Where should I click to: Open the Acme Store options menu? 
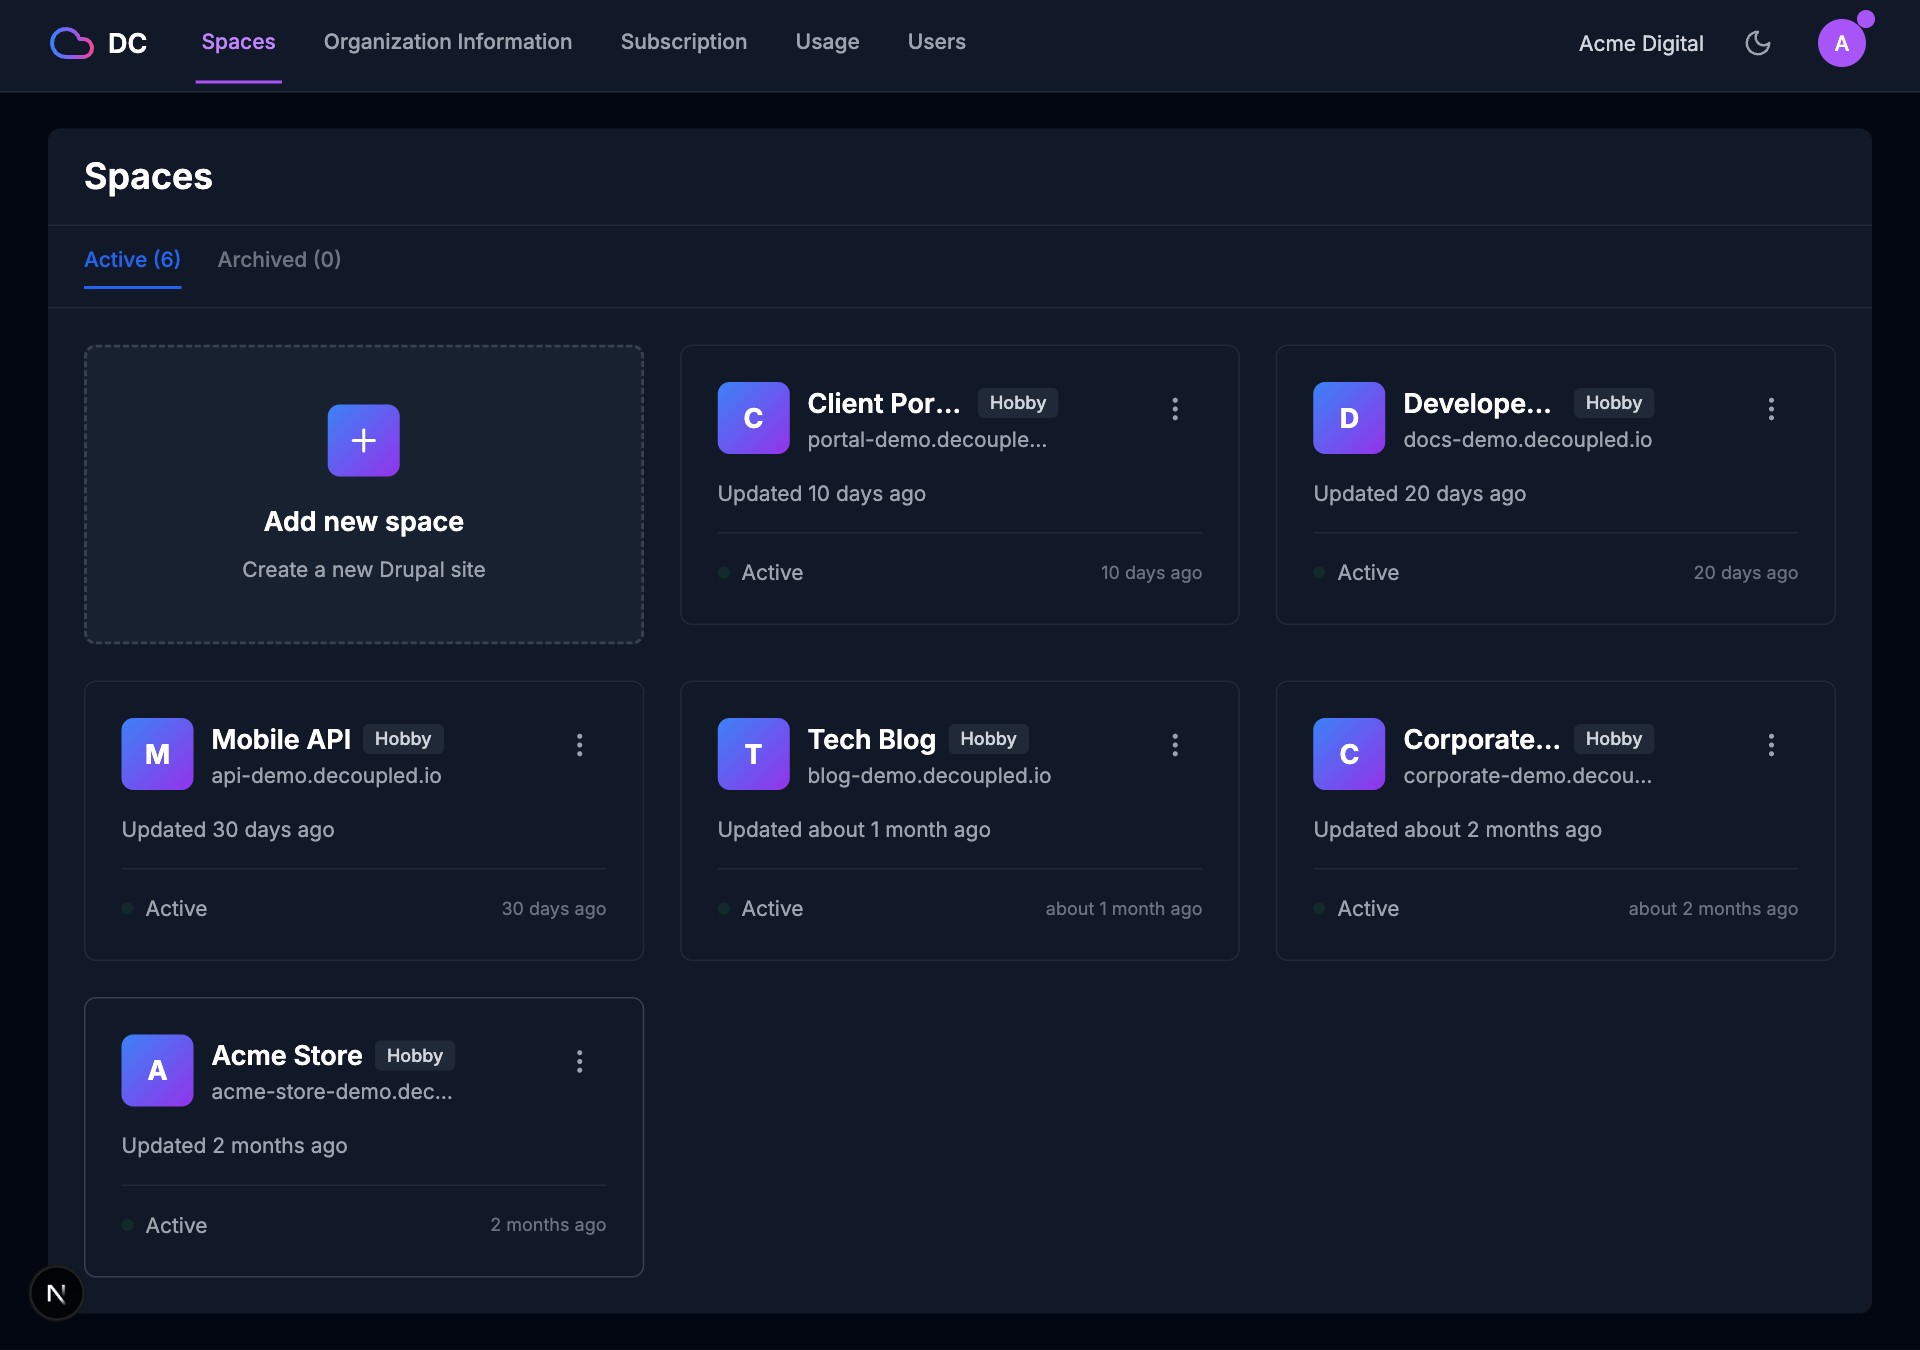point(579,1061)
